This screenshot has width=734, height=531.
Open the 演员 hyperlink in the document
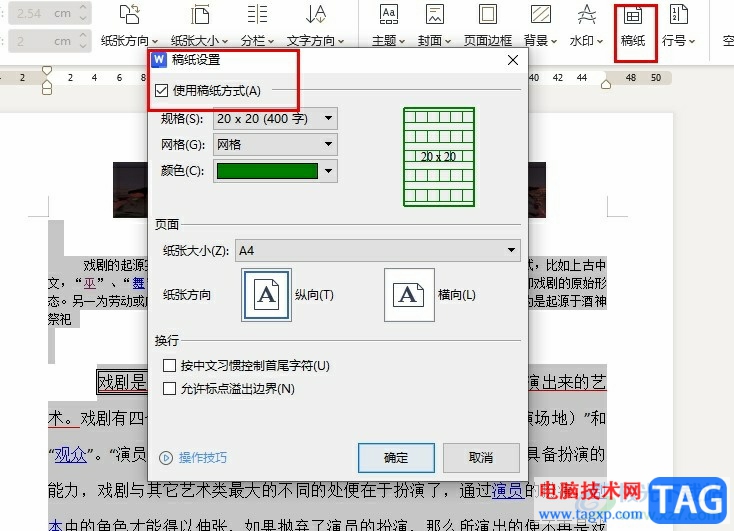click(x=507, y=490)
